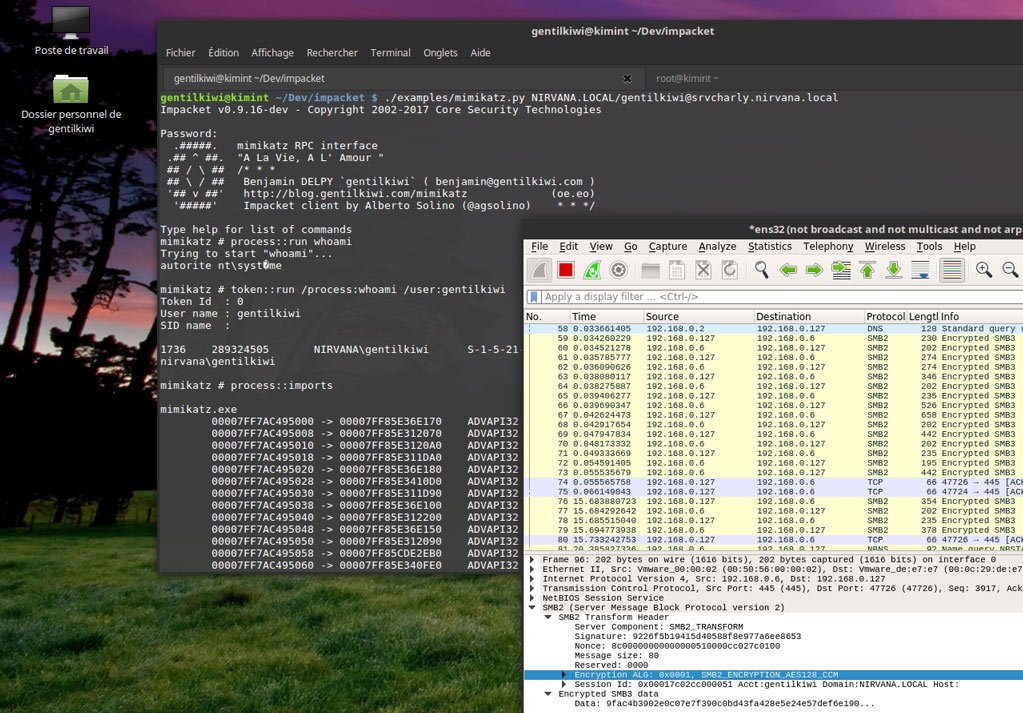Open Wireshark Telephony menu
Screen dimensions: 1023x713
tap(828, 247)
